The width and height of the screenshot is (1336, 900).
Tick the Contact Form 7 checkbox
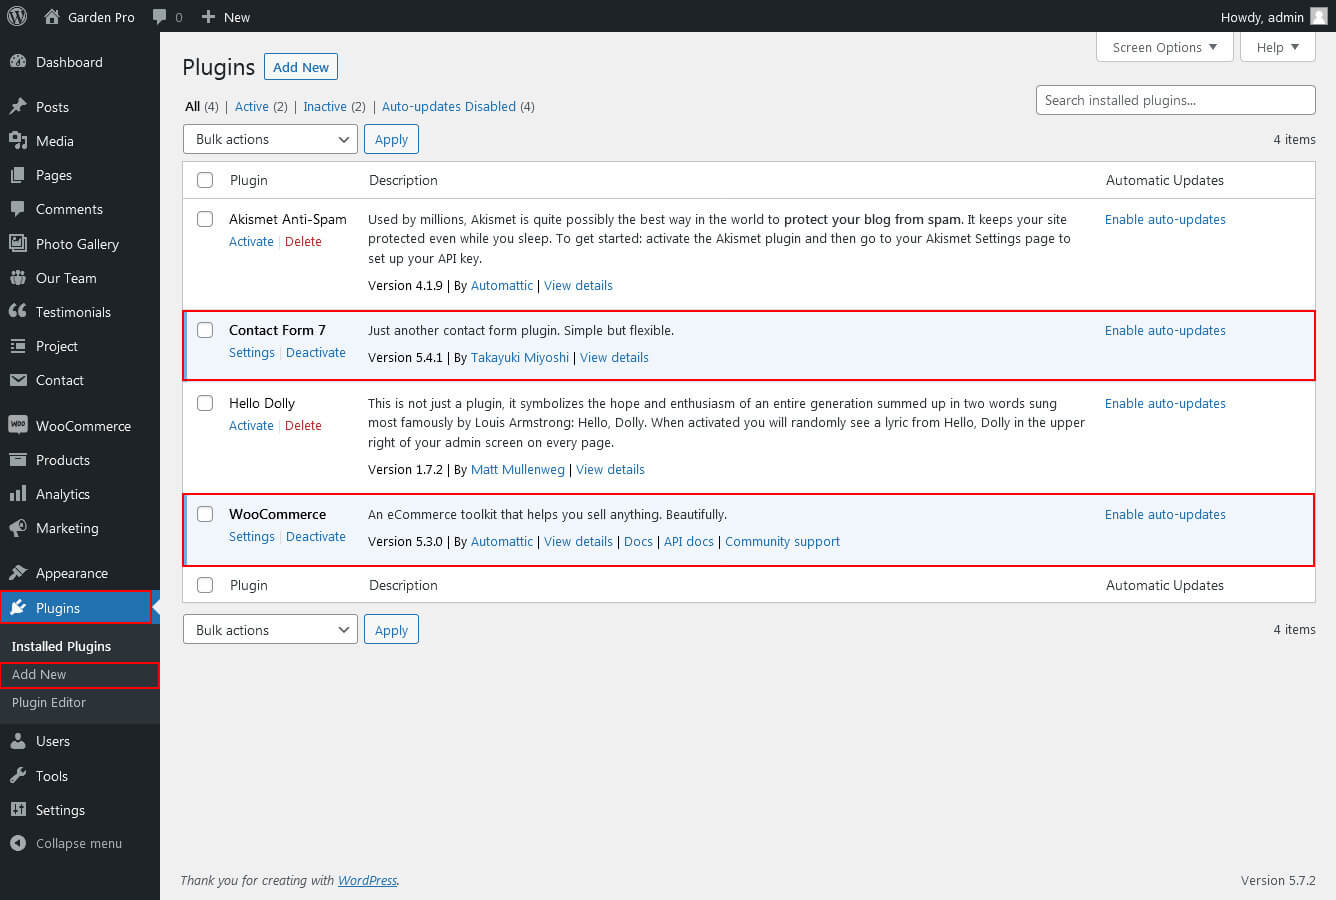point(205,330)
